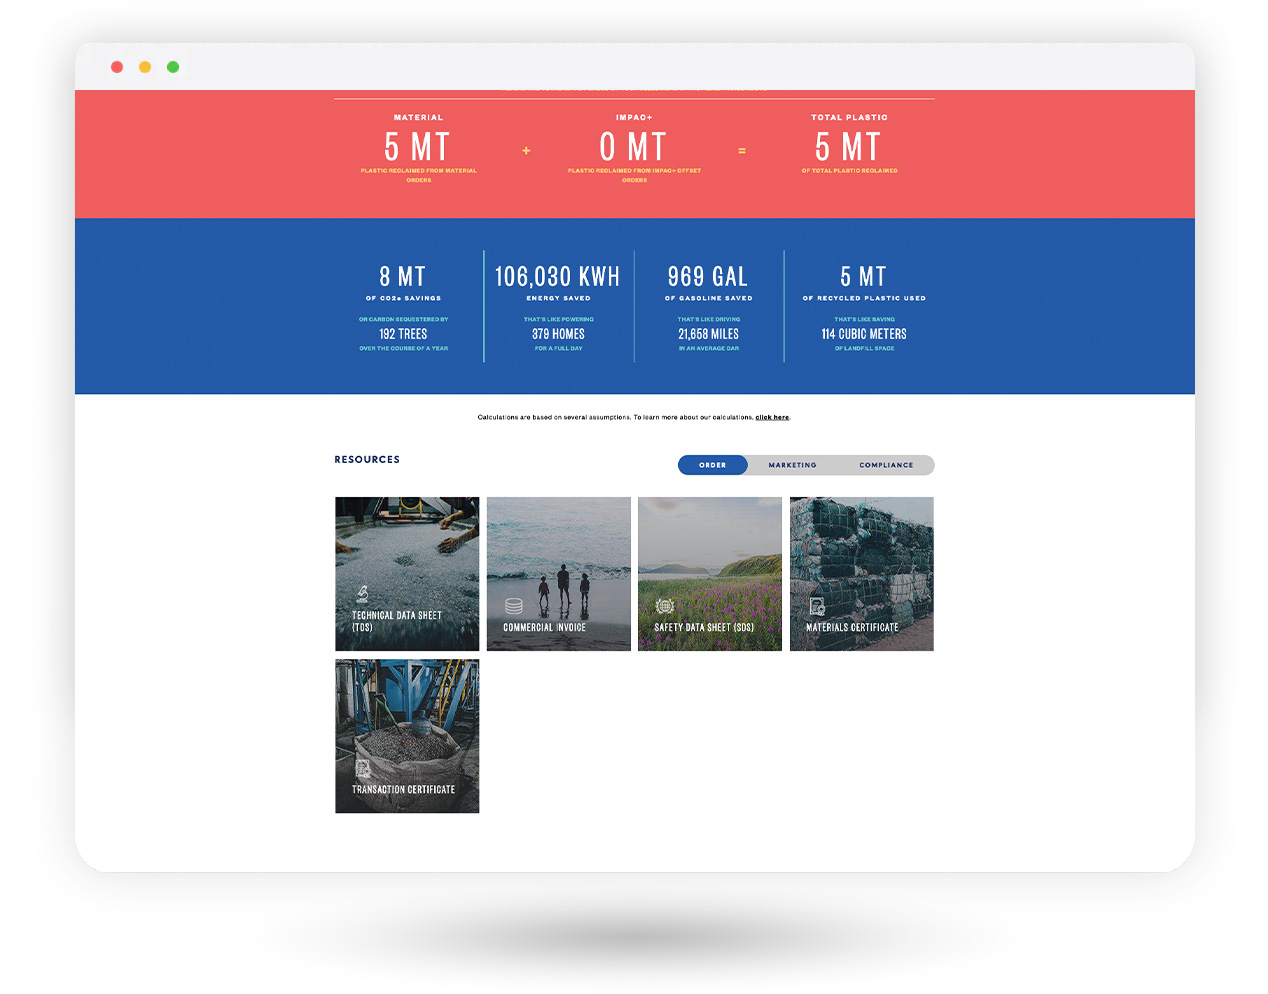Click the 'OF RECYCLED PLASTIC USED' label

pyautogui.click(x=864, y=298)
